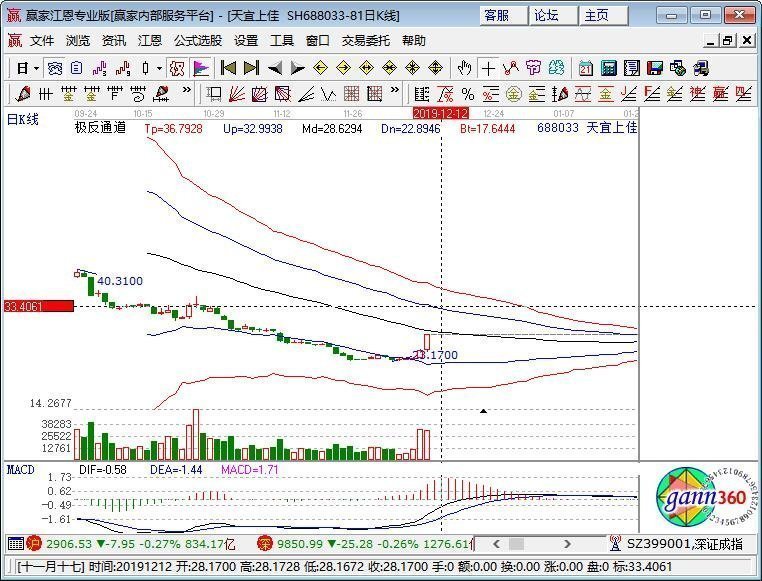This screenshot has width=762, height=581.
Task: Click the telephone toolbar icon
Action: point(55,68)
